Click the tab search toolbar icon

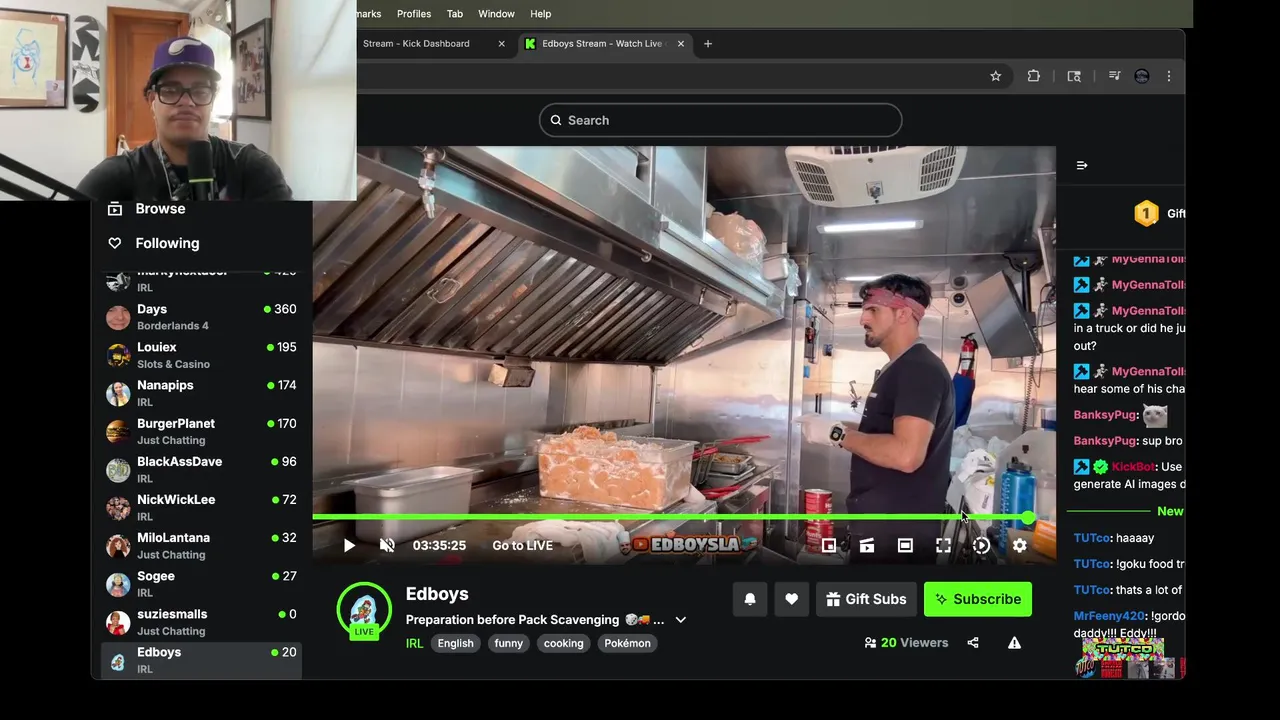pos(1074,76)
